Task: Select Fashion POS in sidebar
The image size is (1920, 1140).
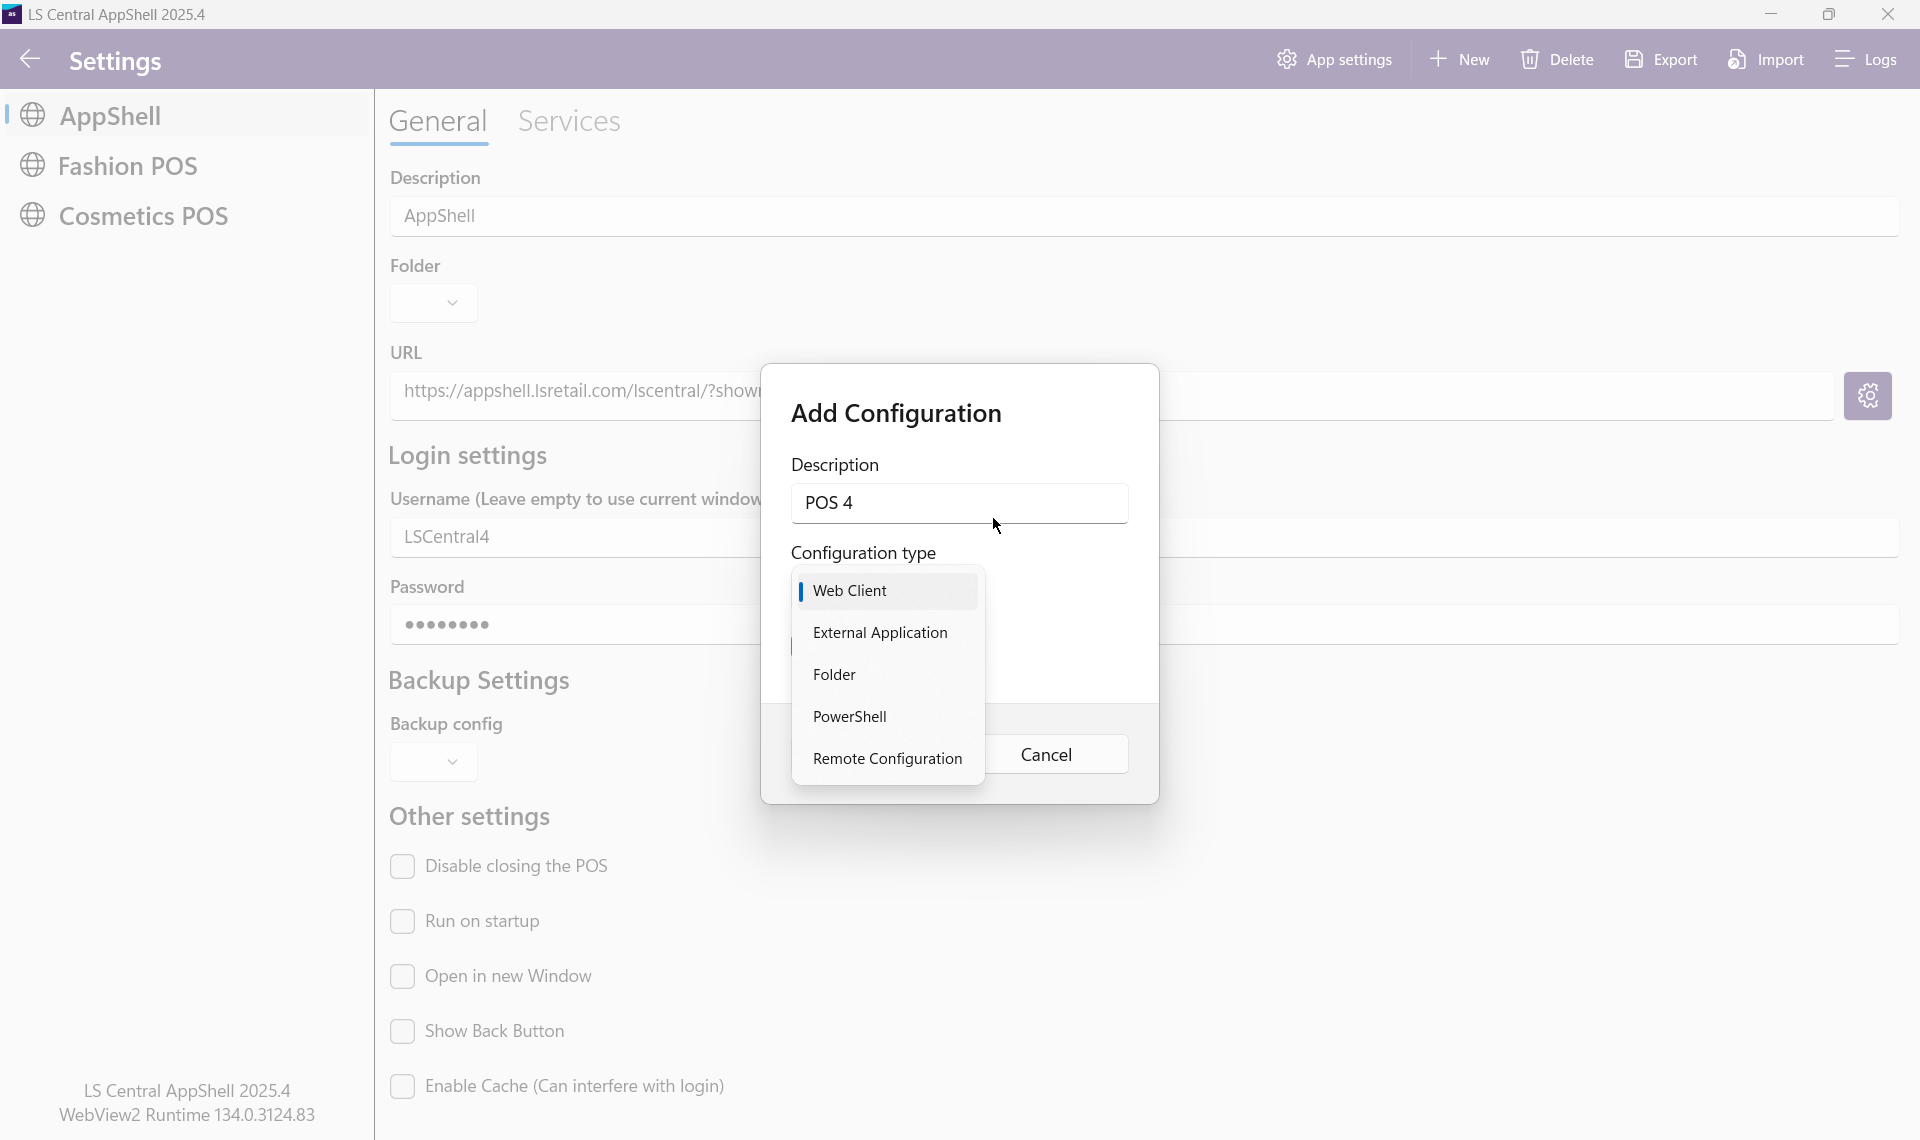Action: click(128, 166)
